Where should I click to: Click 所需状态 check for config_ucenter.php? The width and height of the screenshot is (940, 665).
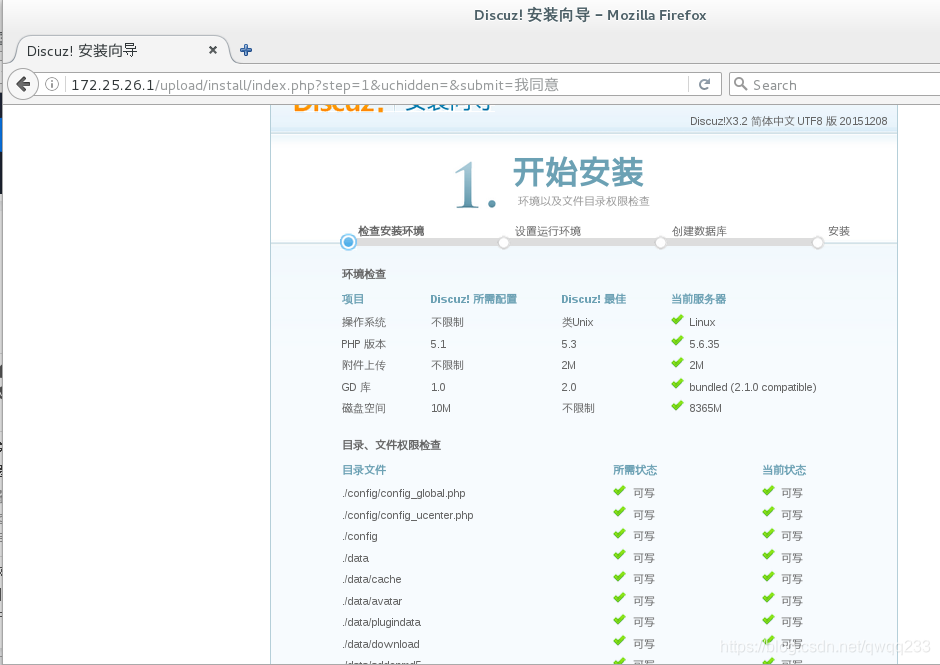[620, 513]
